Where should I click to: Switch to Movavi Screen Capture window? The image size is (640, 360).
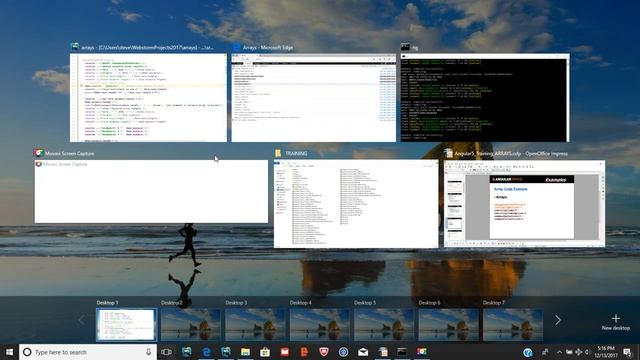coord(151,191)
